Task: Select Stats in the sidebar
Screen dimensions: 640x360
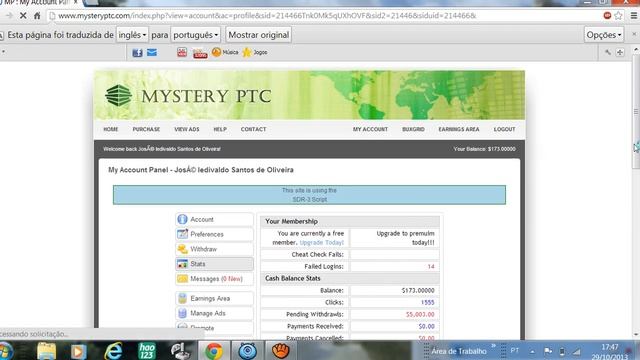Action: point(214,264)
